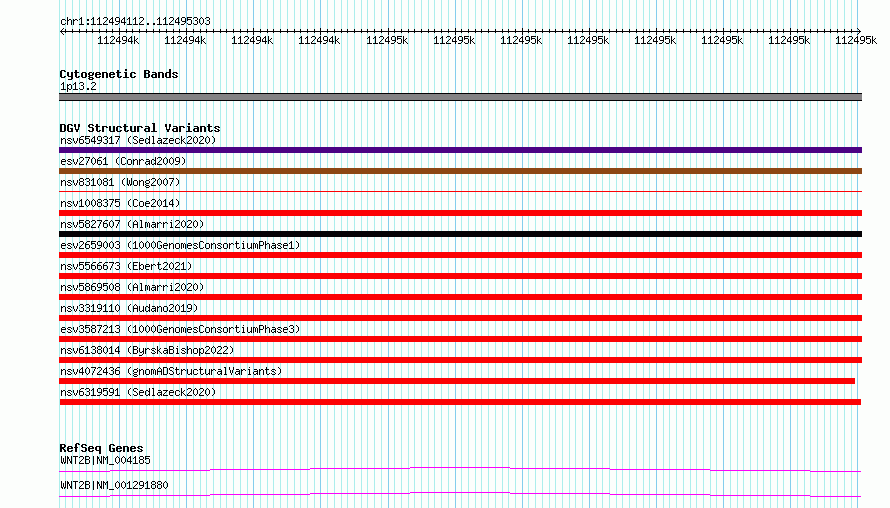890x508 pixels.
Task: Click the red bar under nsv6319591
Action: pos(460,402)
